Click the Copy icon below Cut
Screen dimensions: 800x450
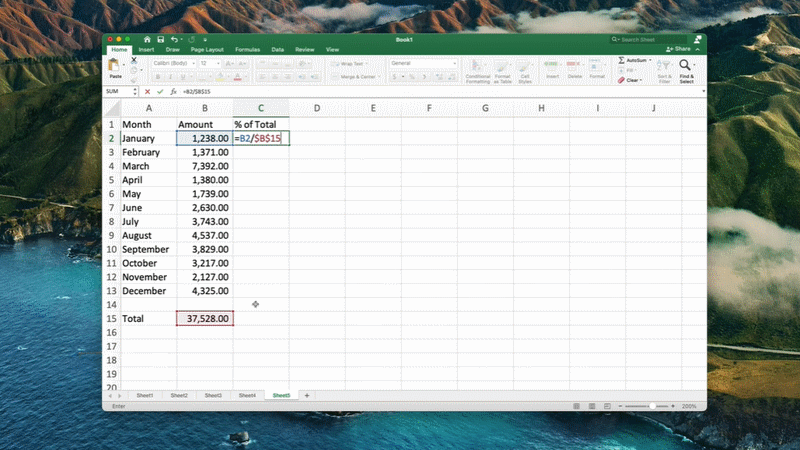coord(134,70)
